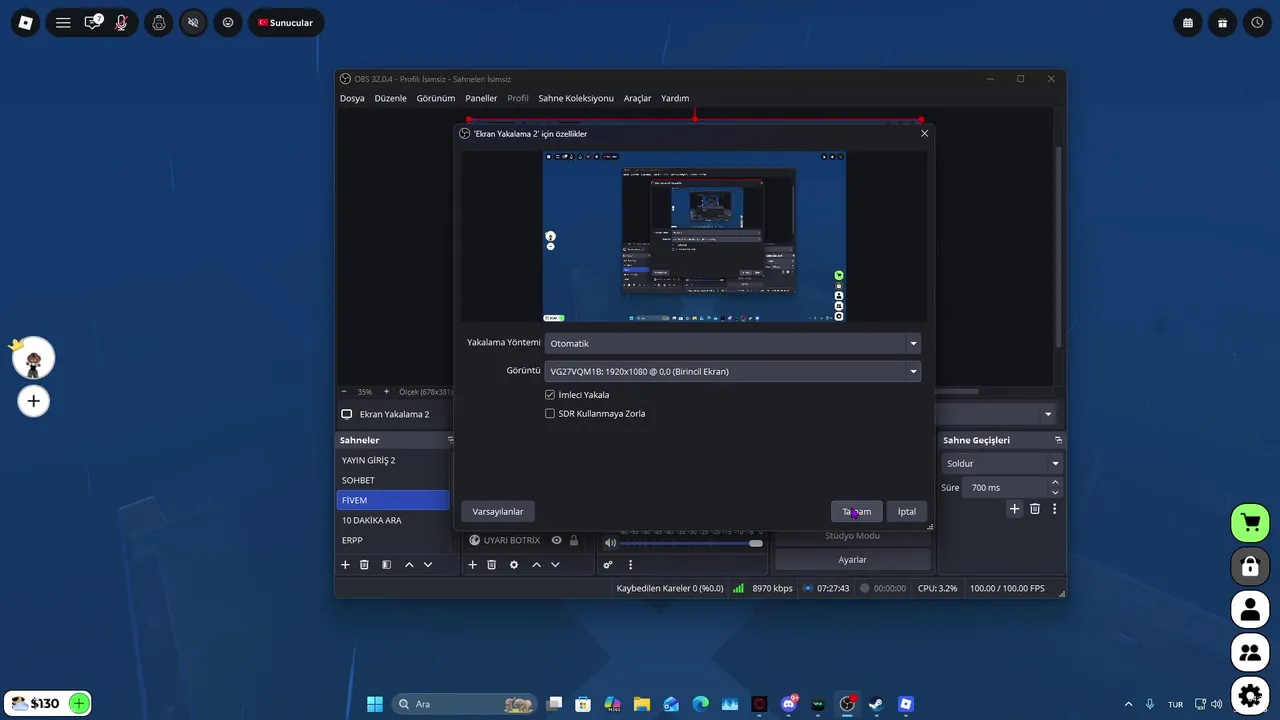Add cash with green plus next to $130

pos(79,703)
